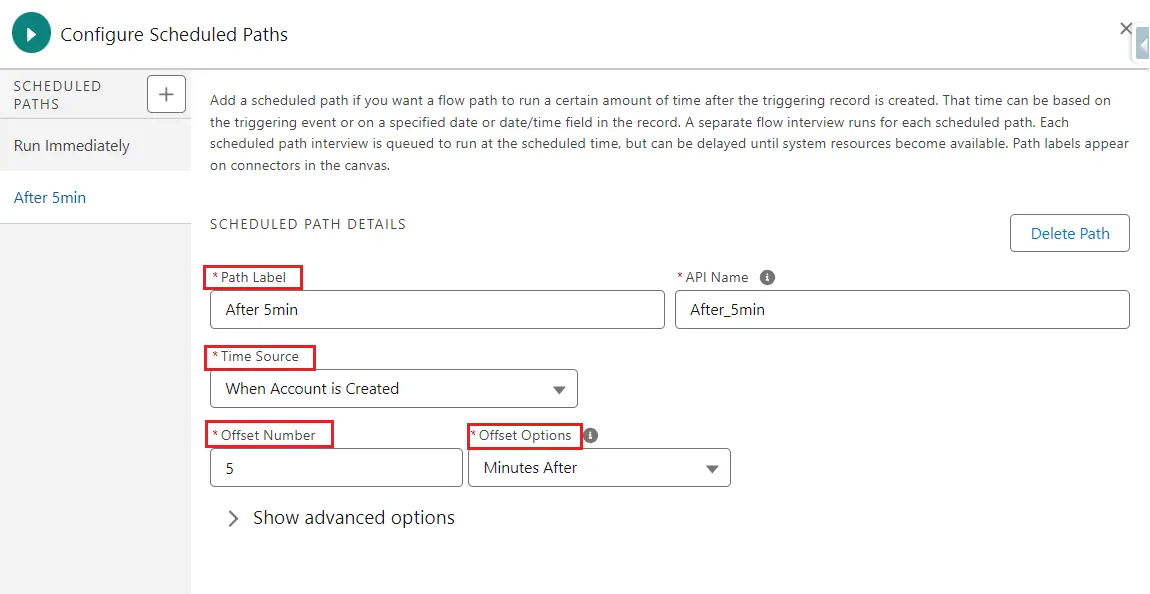Screen dimensions: 1150x594
Task: Click the advanced options chevron icon
Action: click(x=233, y=518)
